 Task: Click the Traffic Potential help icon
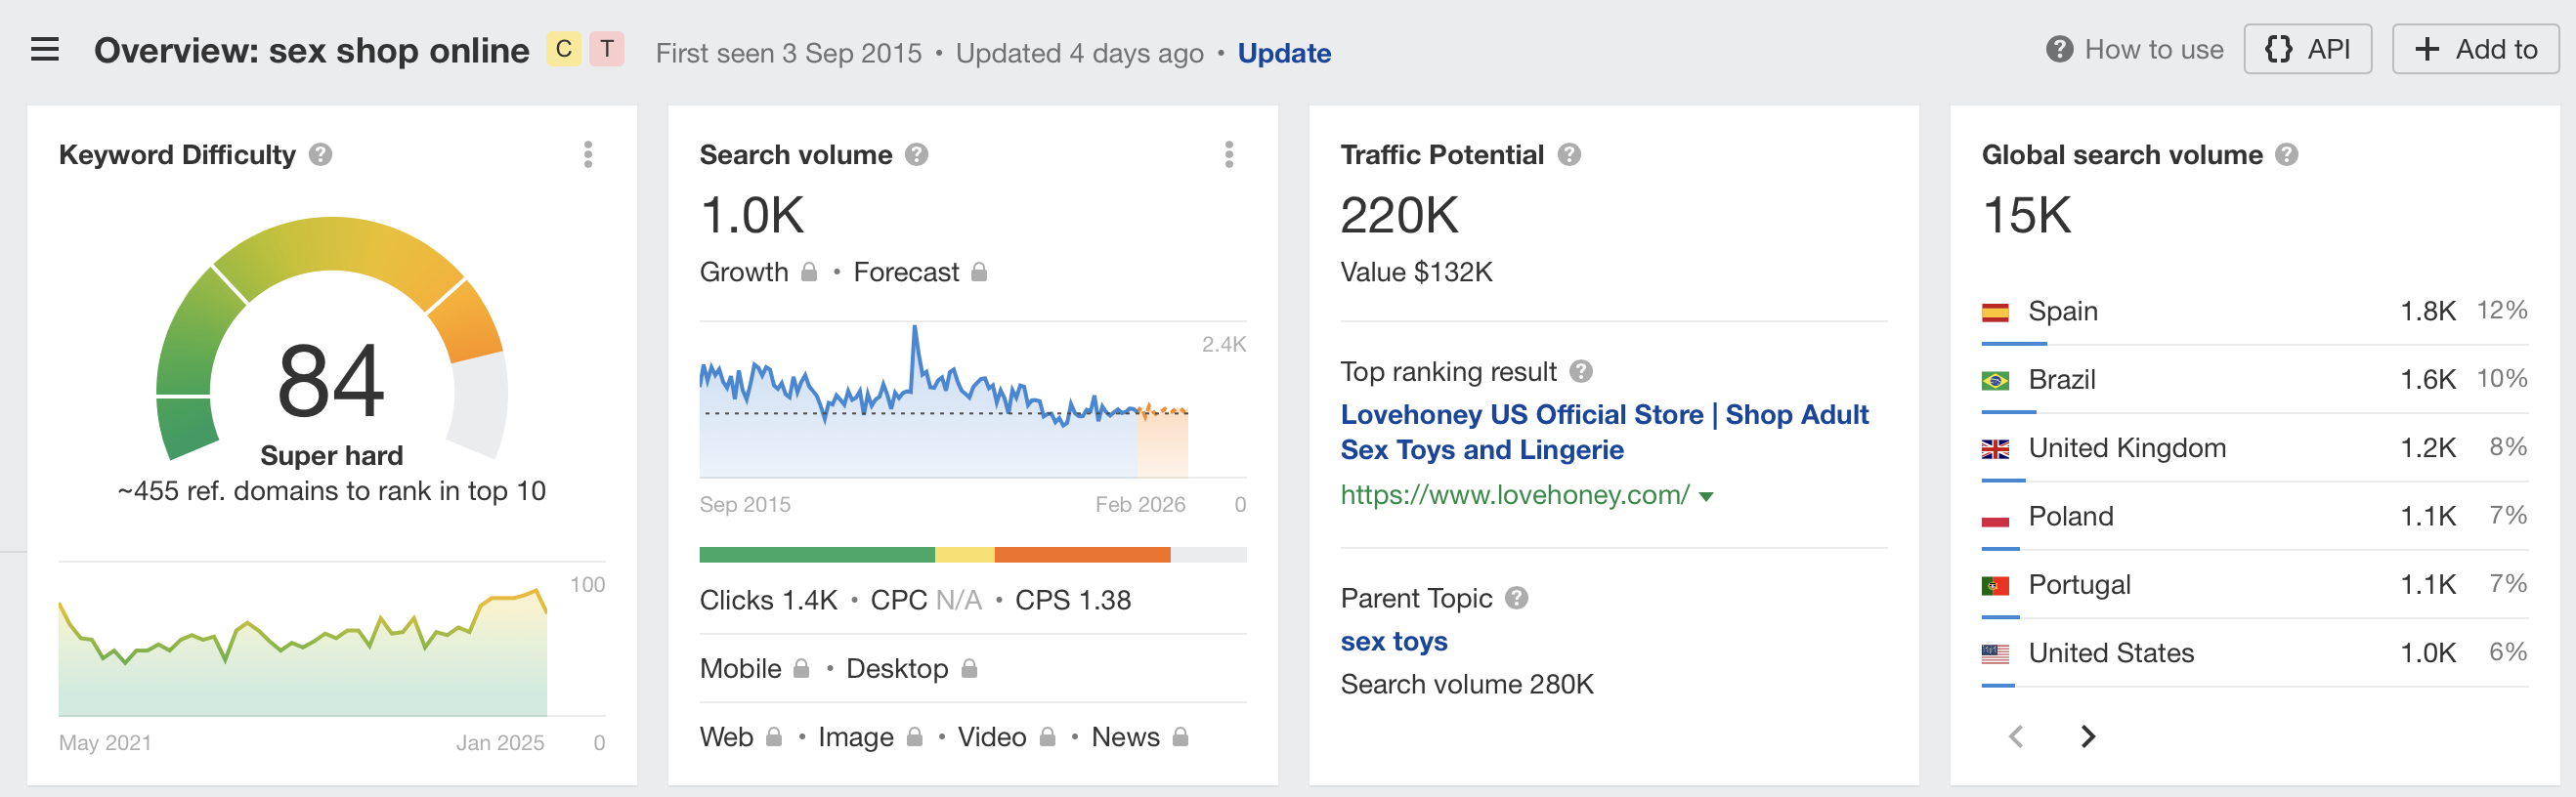pyautogui.click(x=1569, y=155)
